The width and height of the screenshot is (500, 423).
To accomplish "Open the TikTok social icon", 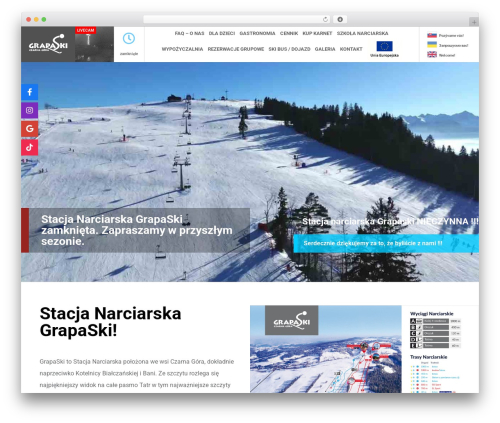I will [29, 147].
